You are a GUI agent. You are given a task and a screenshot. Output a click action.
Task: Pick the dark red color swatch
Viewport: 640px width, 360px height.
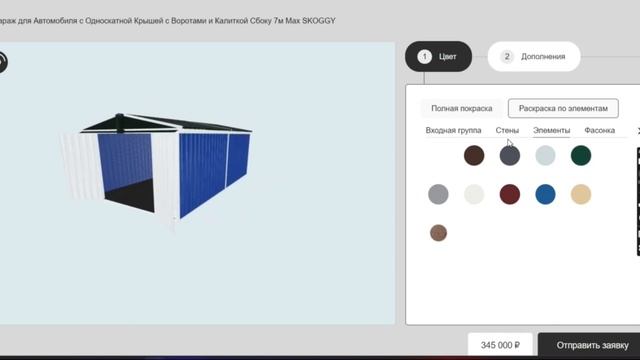[x=510, y=194]
